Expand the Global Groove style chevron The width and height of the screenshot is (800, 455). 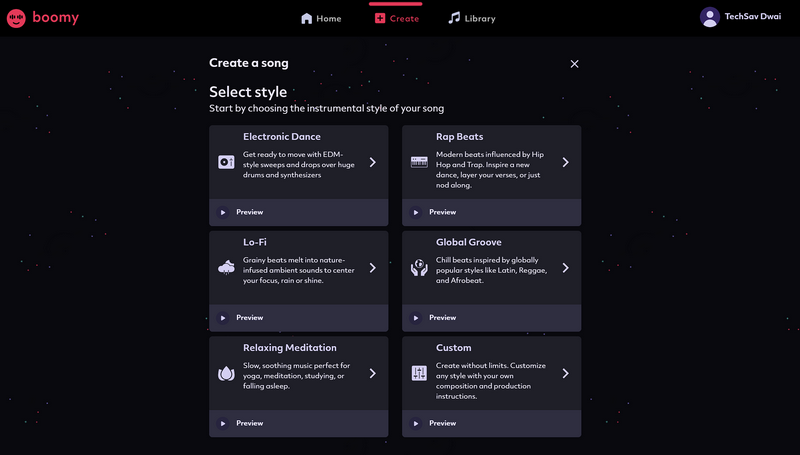pos(565,268)
